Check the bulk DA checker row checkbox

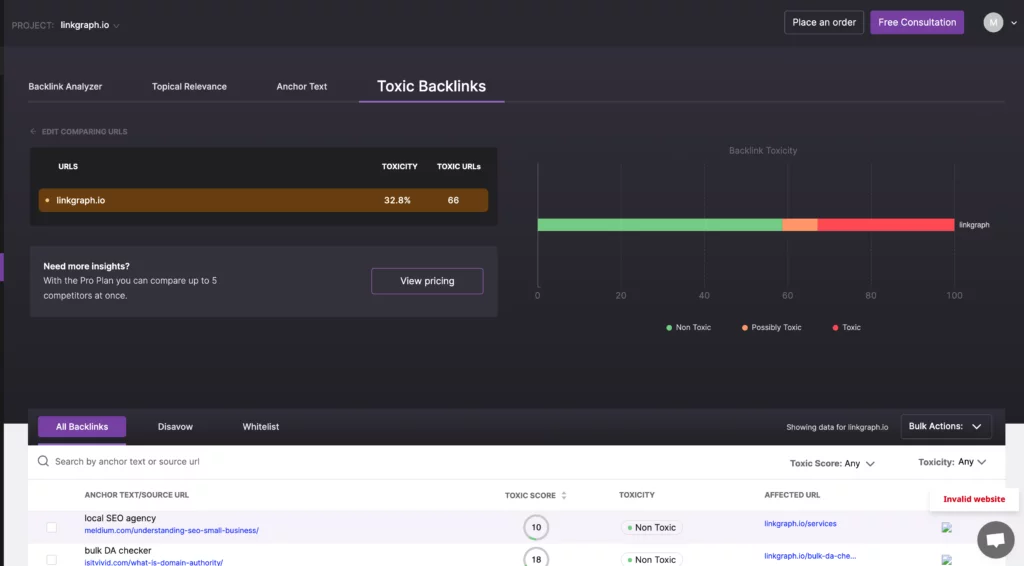(52, 560)
